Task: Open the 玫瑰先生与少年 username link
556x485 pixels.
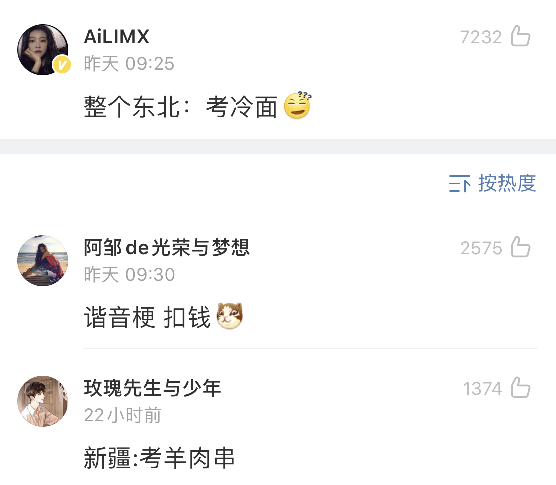Action: click(152, 388)
